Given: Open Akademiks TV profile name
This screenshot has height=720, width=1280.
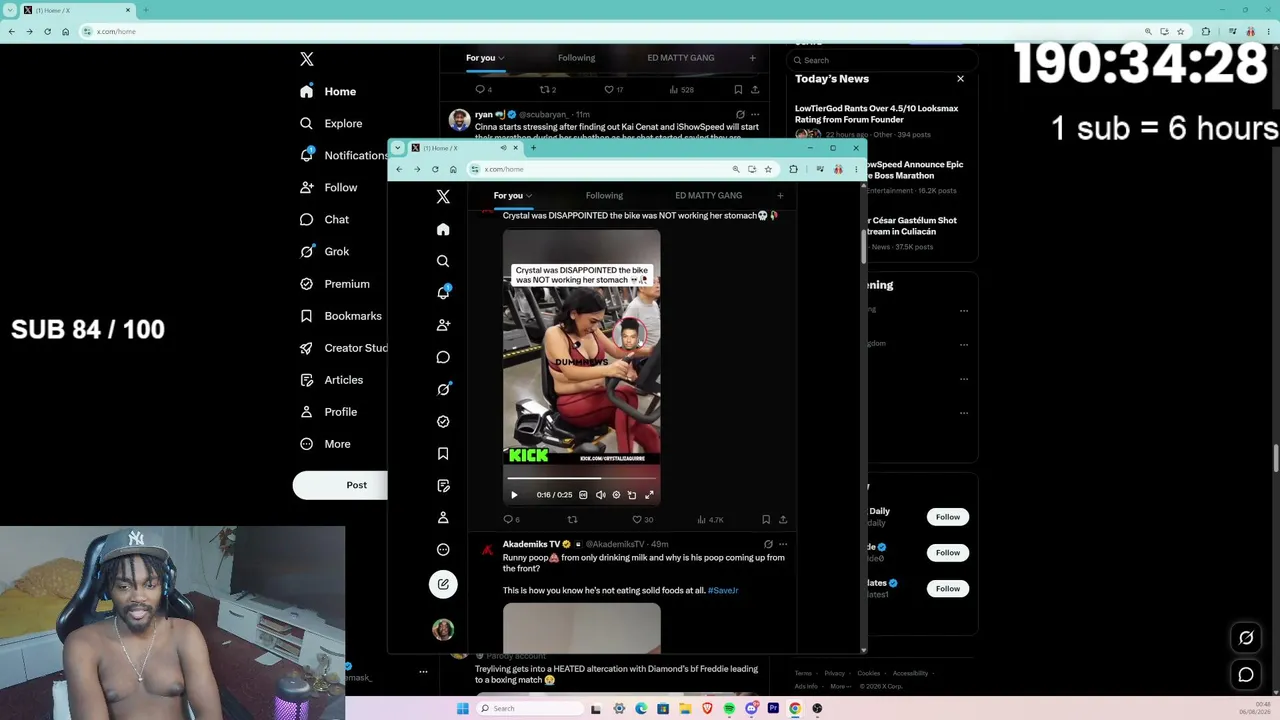Looking at the screenshot, I should coord(531,545).
